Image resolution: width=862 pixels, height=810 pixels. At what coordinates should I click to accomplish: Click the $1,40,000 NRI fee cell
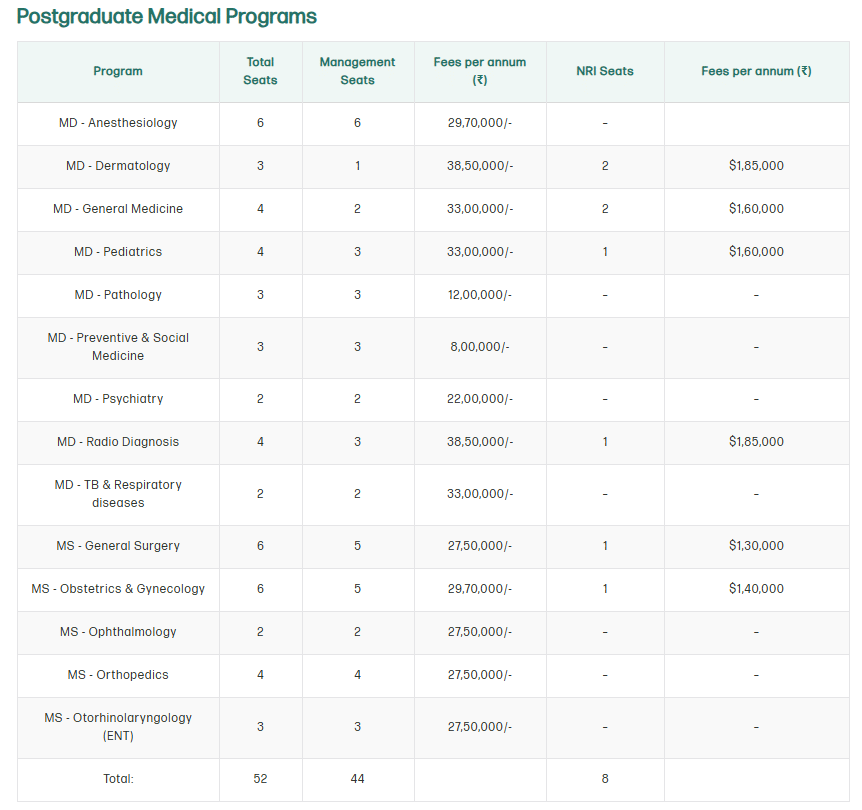(756, 589)
